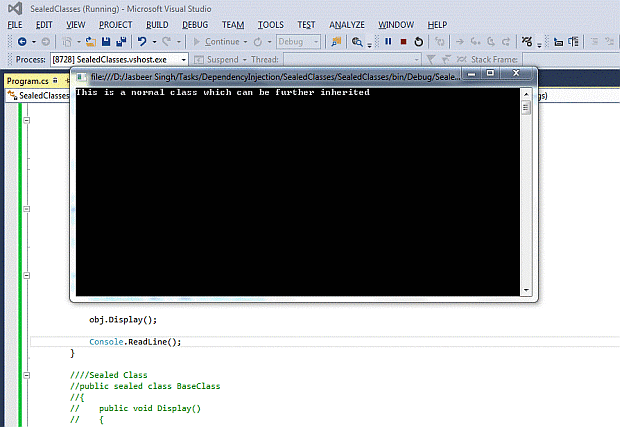This screenshot has height=427, width=620.
Task: Click the Show Next Statement arrow icon
Action: 459,42
